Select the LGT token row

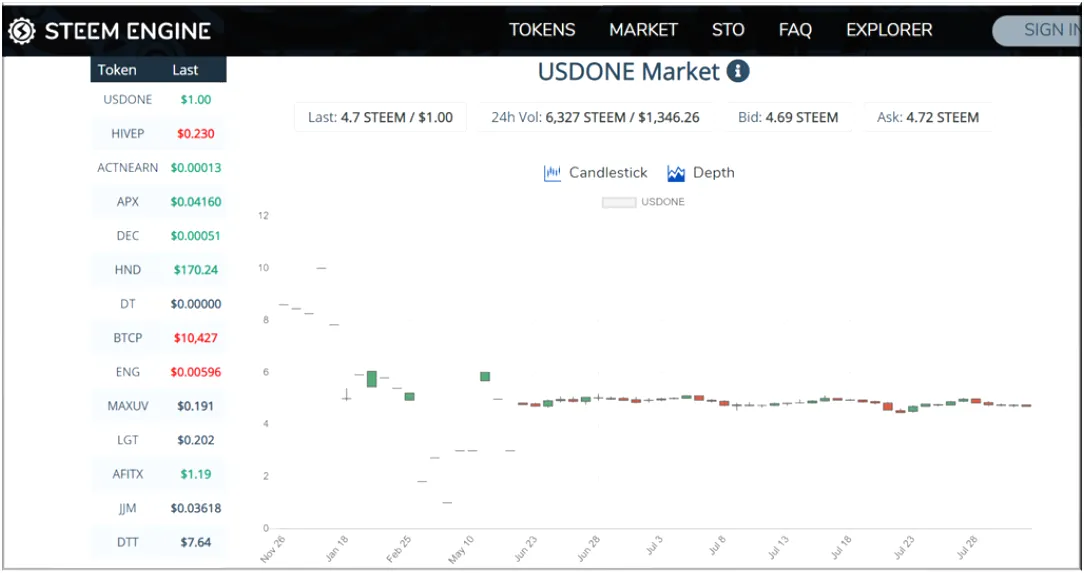158,440
